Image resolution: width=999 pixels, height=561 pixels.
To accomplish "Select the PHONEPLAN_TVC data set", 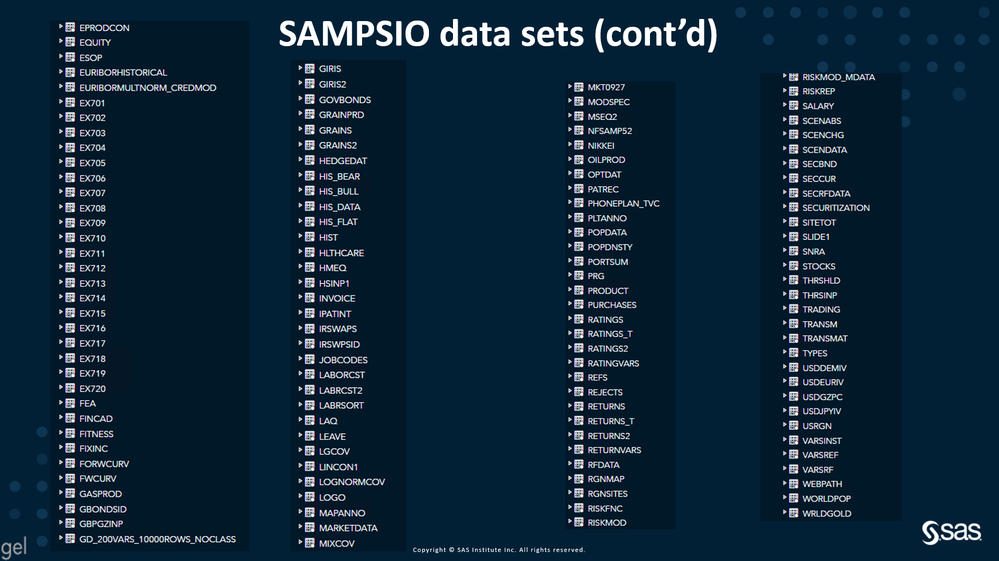I will [x=623, y=204].
